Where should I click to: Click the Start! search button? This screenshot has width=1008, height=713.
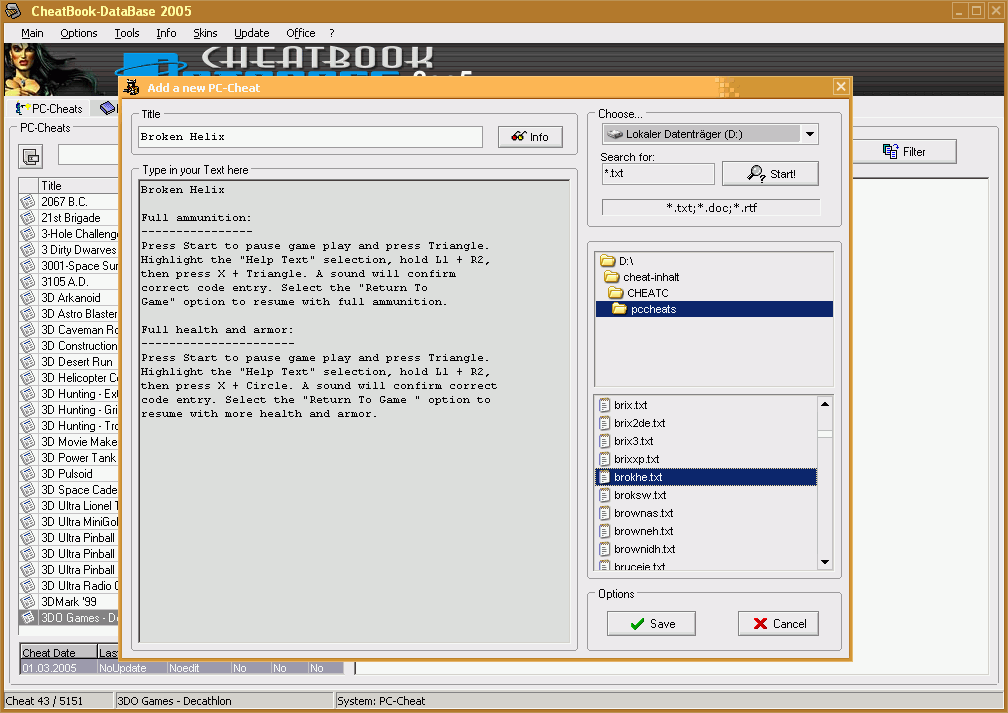[770, 174]
